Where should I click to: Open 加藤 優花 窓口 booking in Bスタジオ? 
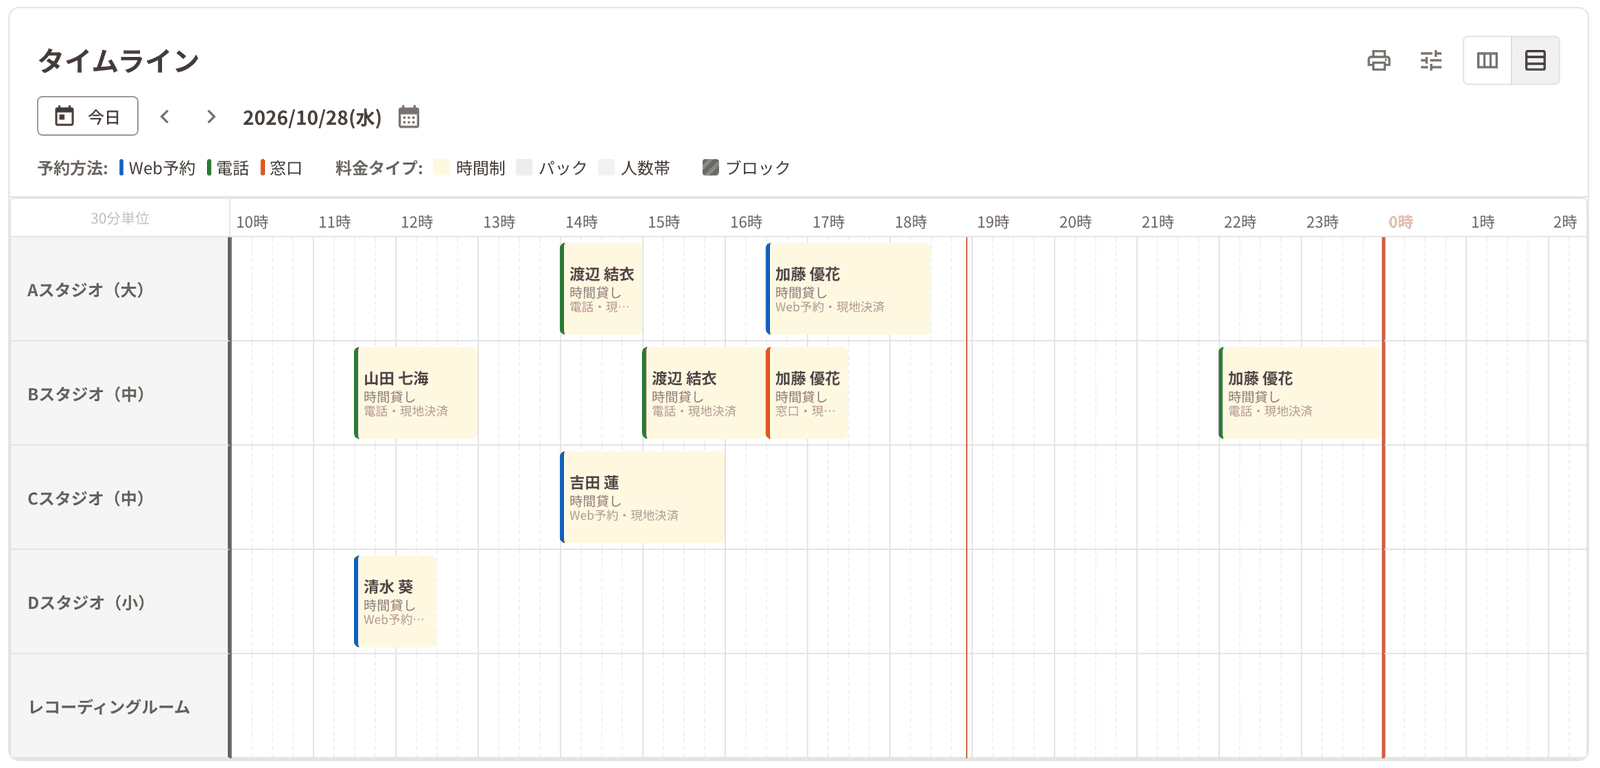tap(807, 393)
